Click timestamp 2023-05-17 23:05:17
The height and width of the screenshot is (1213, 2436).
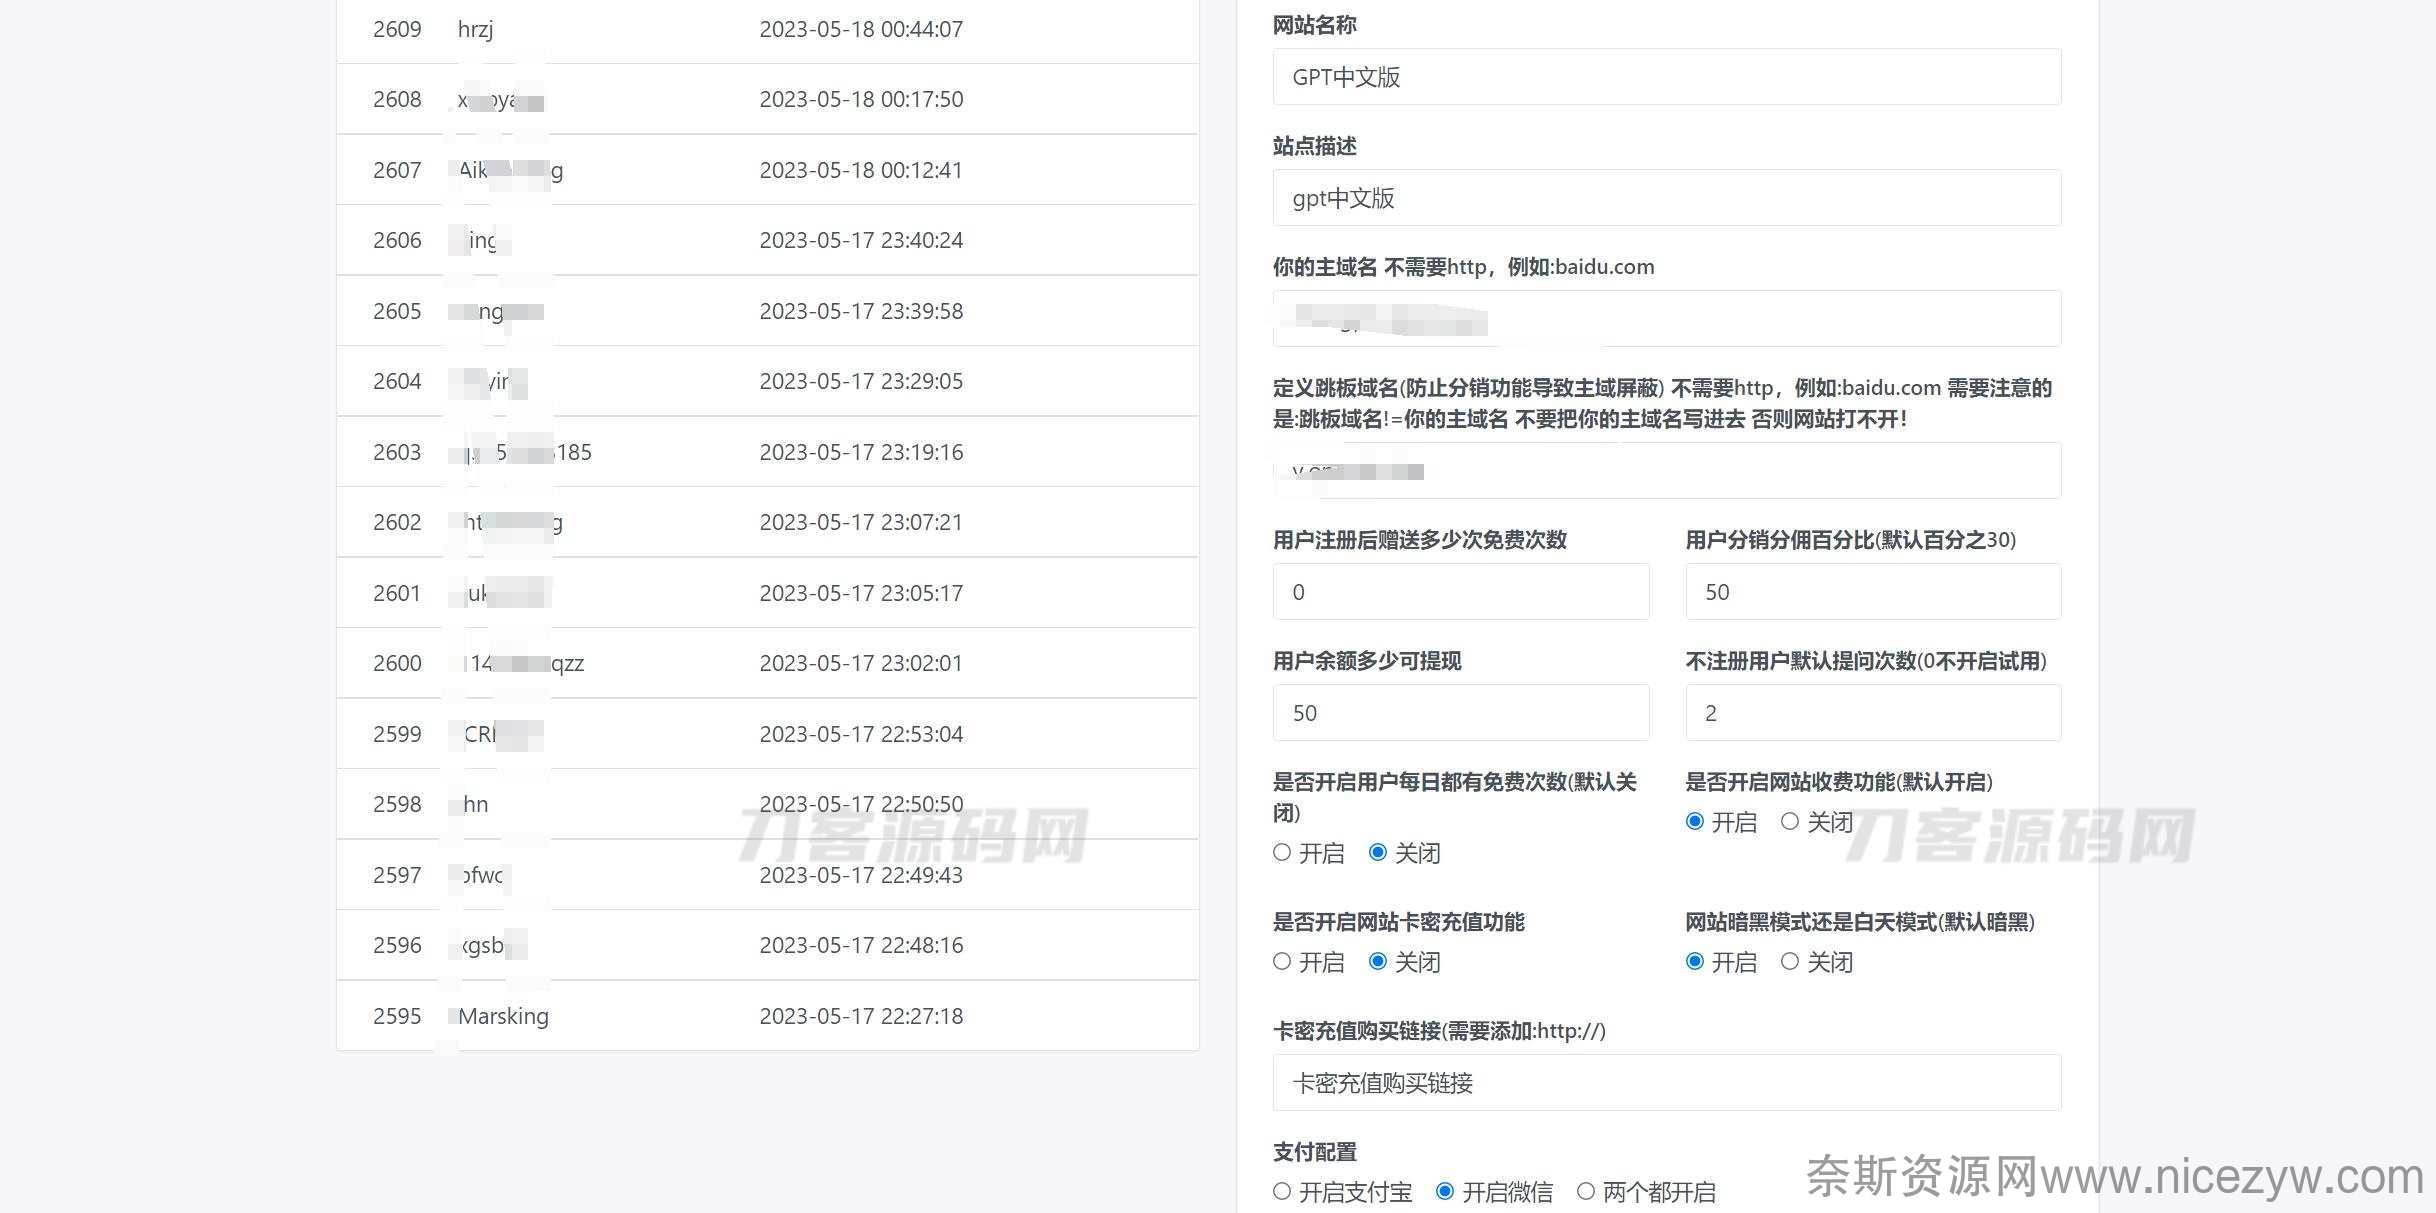click(861, 593)
